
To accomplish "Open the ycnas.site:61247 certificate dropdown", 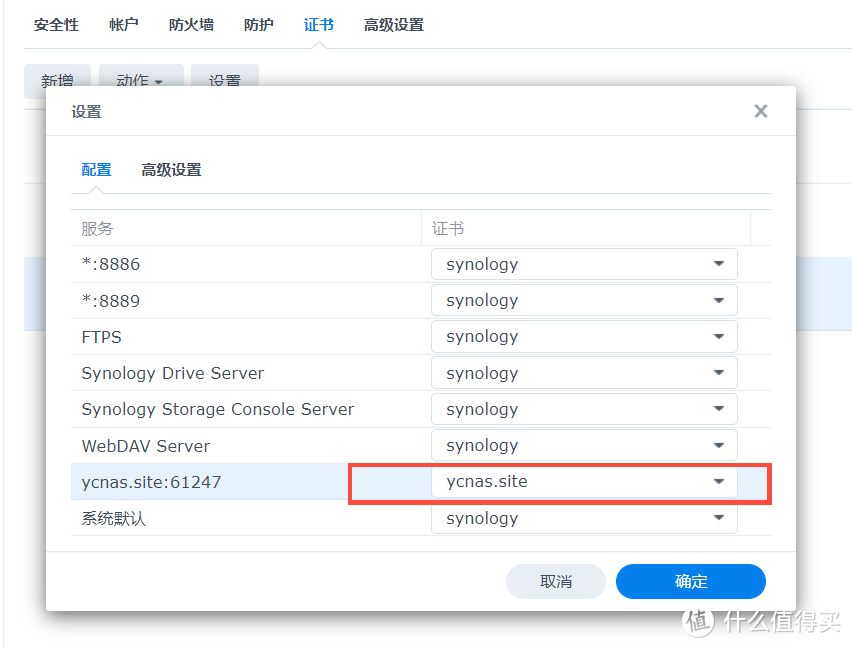I will 584,482.
